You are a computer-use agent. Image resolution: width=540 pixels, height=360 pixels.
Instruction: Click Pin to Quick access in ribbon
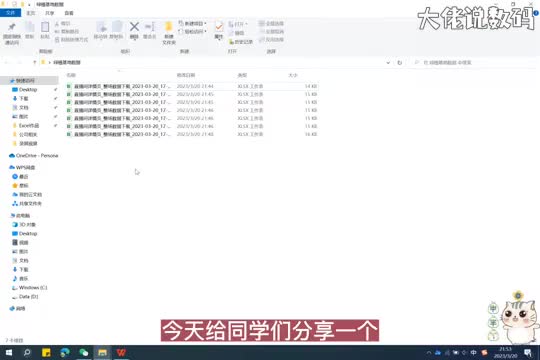tap(12, 33)
